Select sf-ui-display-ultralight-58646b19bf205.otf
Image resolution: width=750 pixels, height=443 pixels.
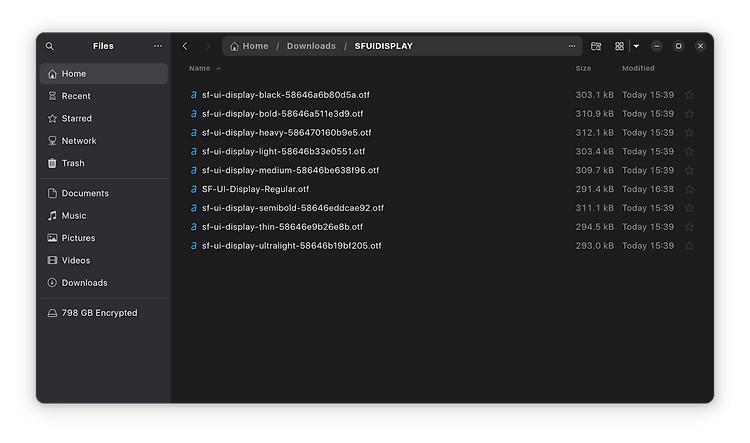pyautogui.click(x=292, y=246)
